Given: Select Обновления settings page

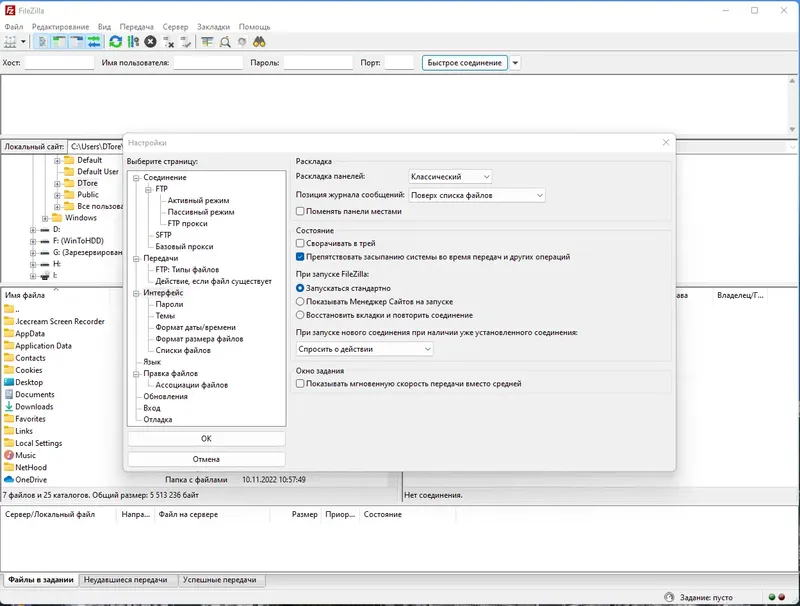Looking at the screenshot, I should coord(165,396).
